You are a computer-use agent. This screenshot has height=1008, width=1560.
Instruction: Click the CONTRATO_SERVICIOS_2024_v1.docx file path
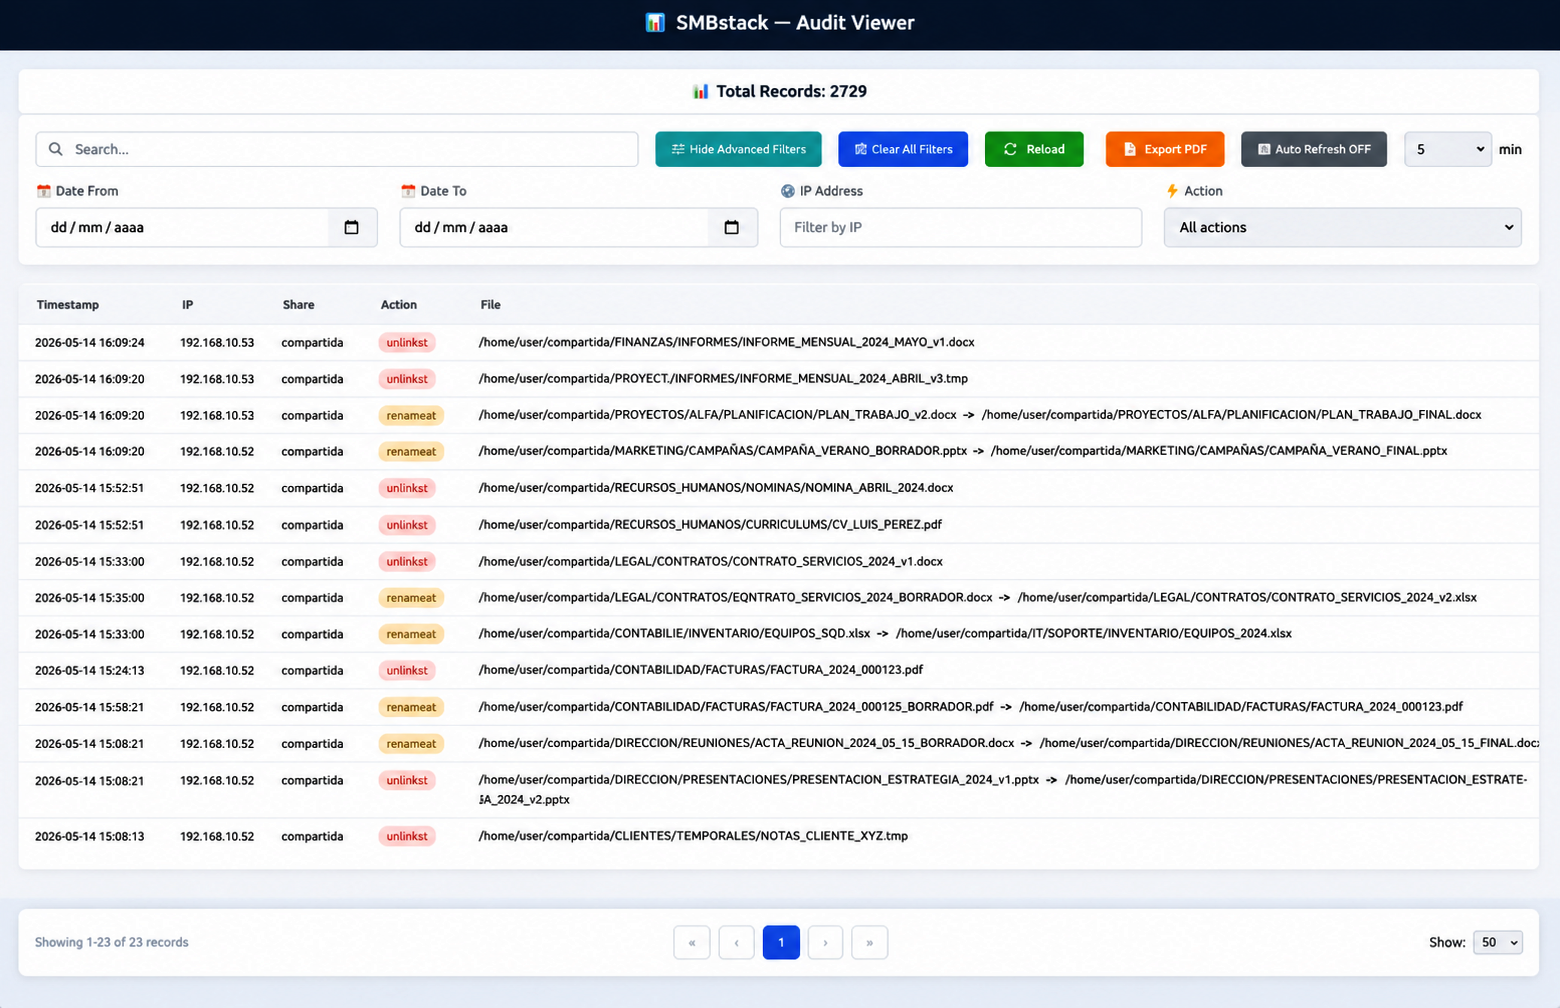point(711,561)
